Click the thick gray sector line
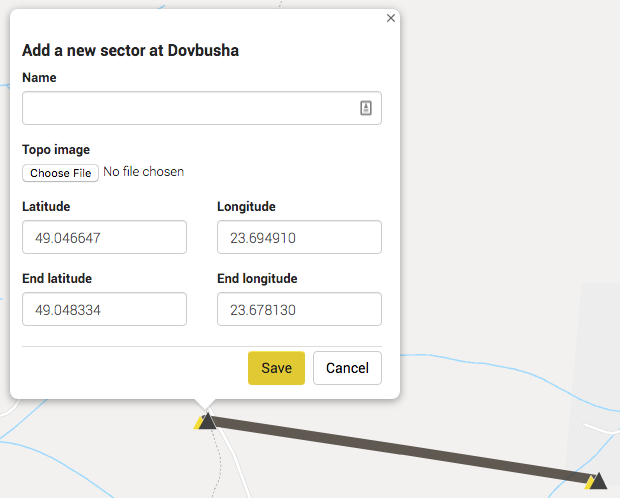 click(x=400, y=450)
